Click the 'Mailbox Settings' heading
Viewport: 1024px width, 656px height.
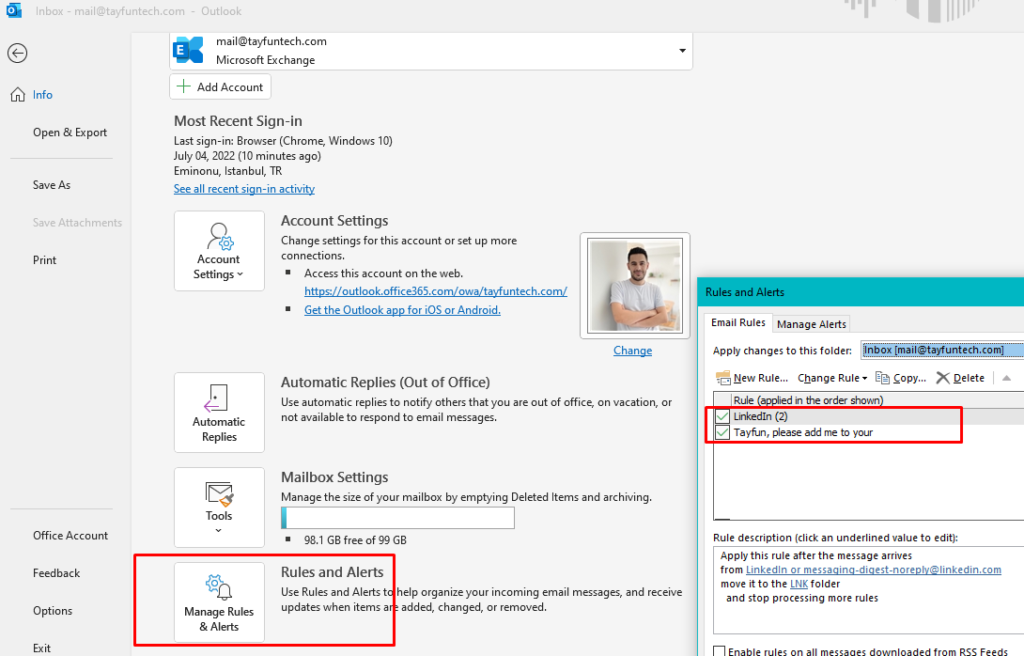[334, 477]
